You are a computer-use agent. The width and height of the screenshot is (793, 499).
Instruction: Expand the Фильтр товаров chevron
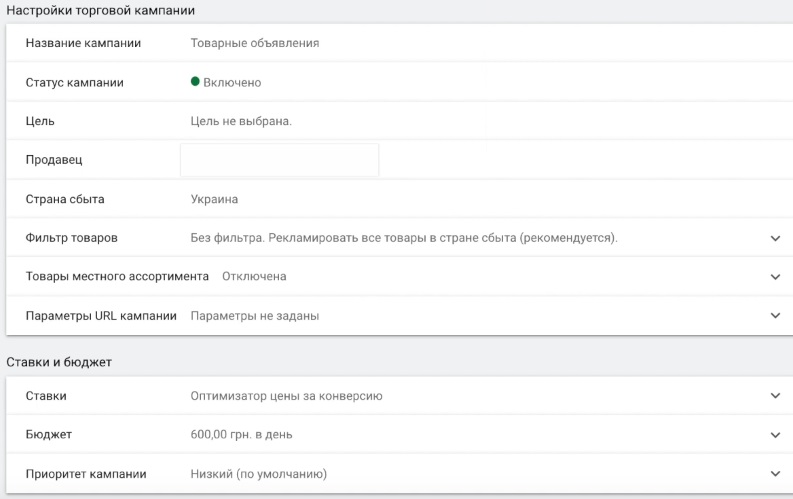coord(775,238)
